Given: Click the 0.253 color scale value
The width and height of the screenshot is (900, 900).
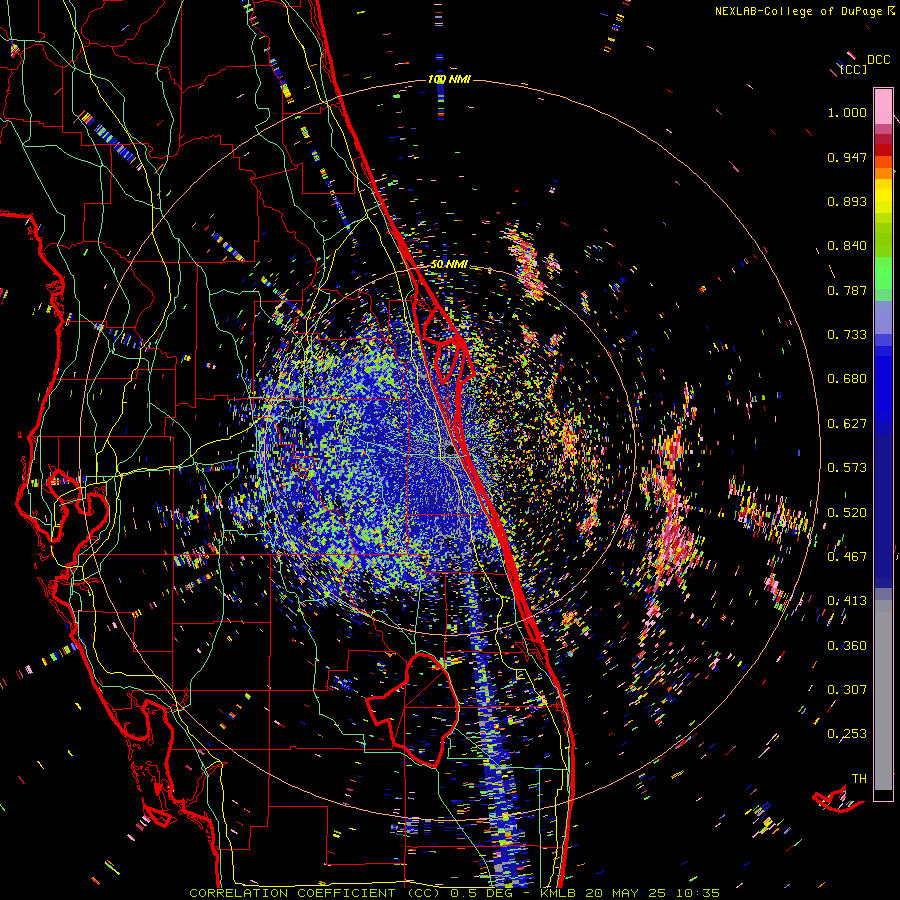Looking at the screenshot, I should pyautogui.click(x=847, y=734).
